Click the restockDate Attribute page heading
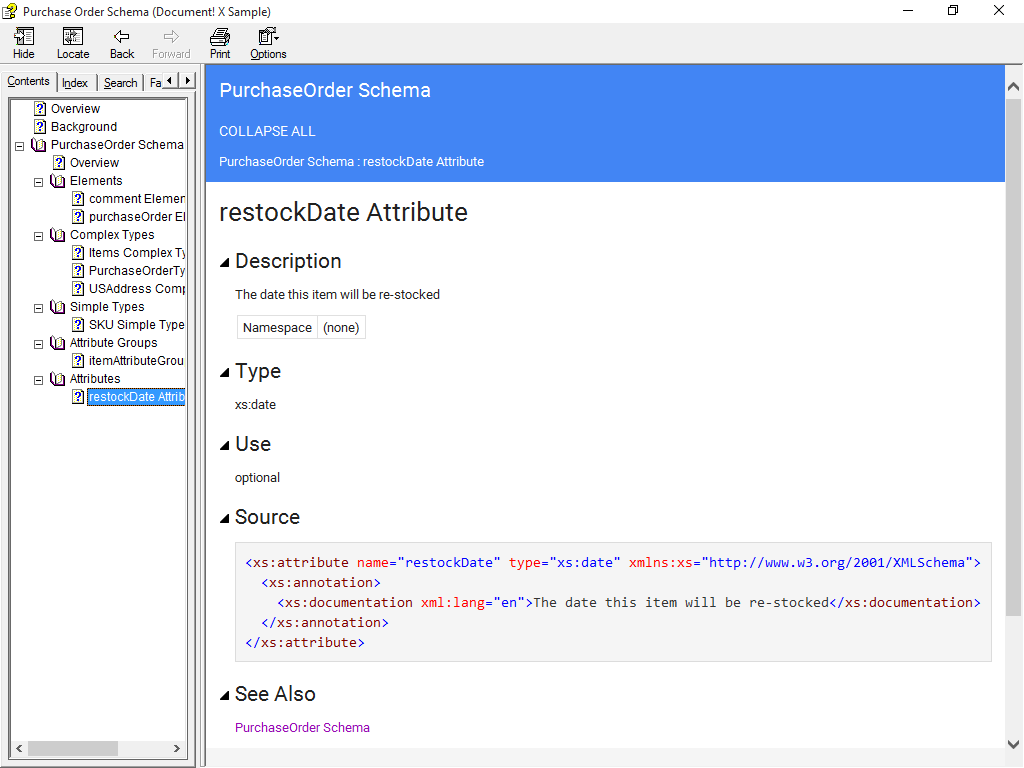The image size is (1024, 768). [344, 212]
